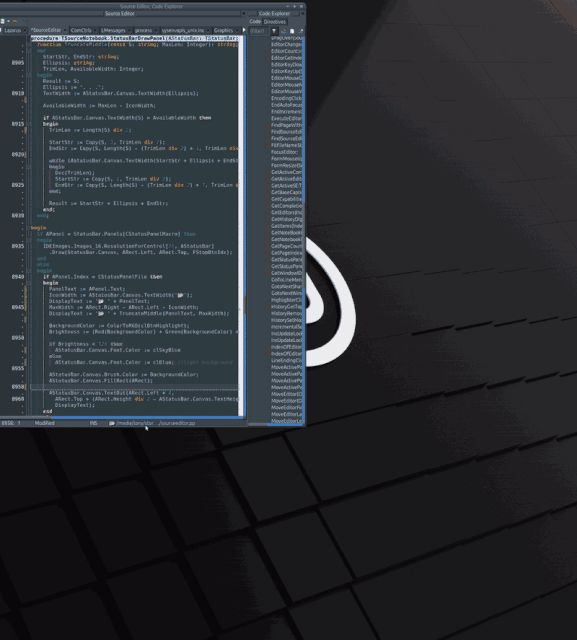The image size is (577, 640).
Task: Click the last icon in Code Explorer toolbar
Action: point(301,31)
